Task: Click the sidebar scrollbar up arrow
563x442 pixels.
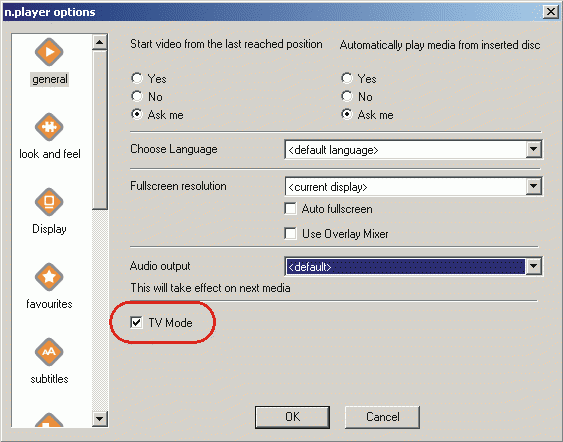Action: [x=99, y=42]
